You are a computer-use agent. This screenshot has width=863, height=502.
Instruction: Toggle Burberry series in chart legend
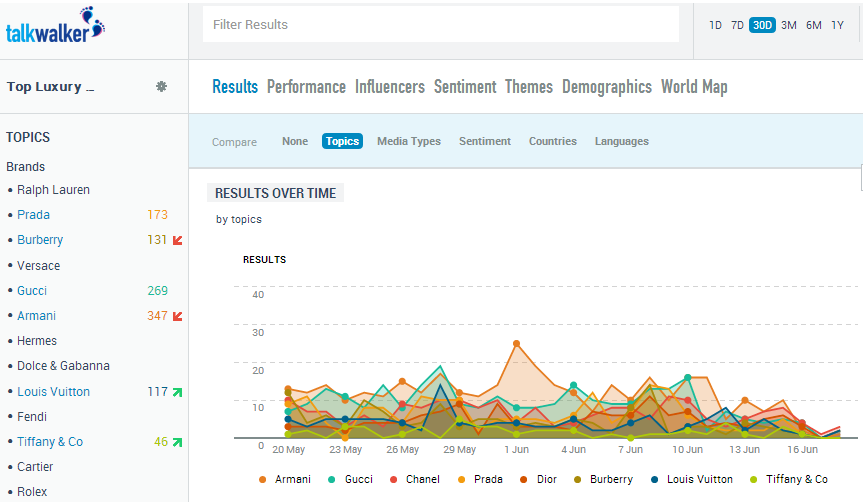(x=603, y=479)
